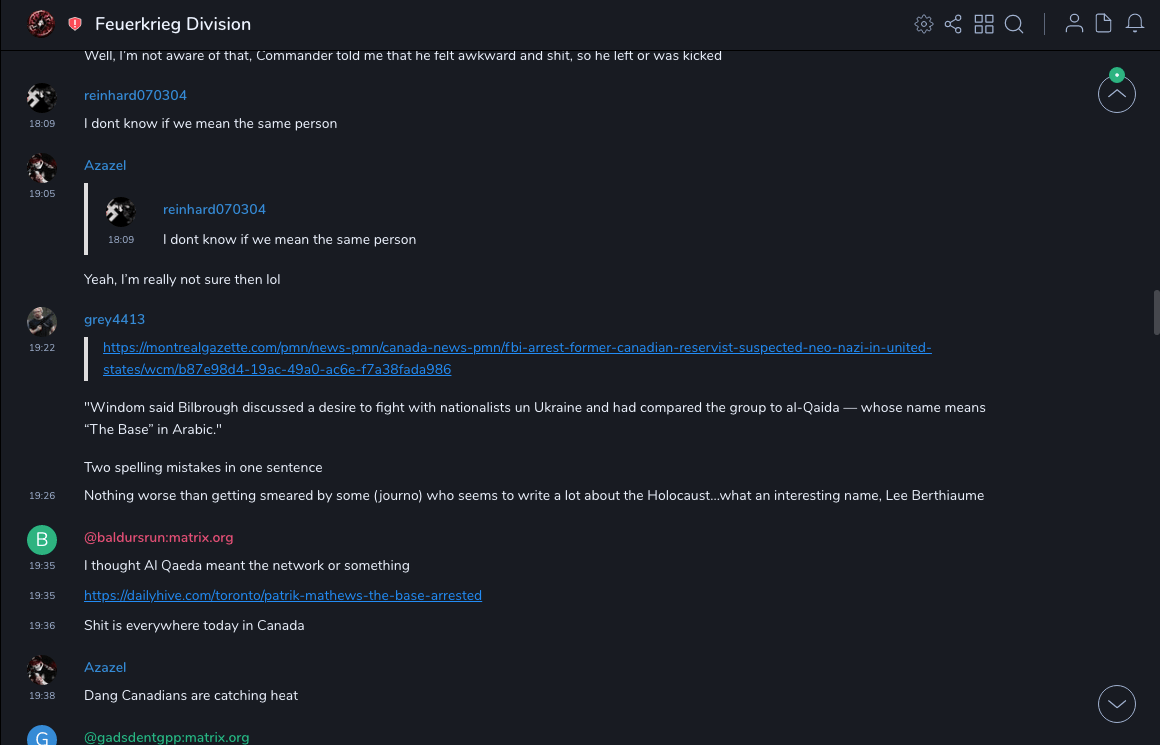Click the grey4413 username

(x=114, y=319)
